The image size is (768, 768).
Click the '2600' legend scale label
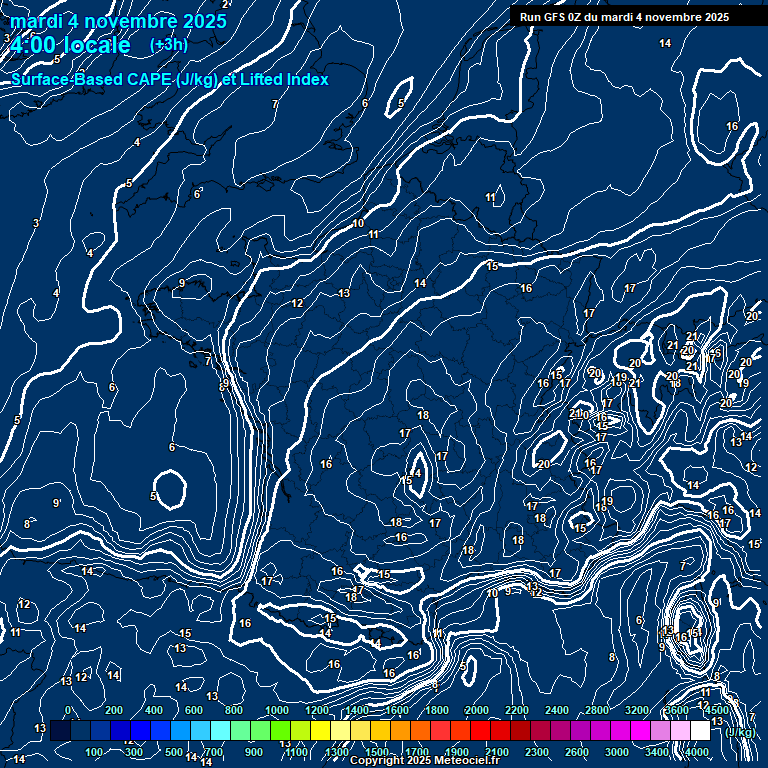click(577, 752)
